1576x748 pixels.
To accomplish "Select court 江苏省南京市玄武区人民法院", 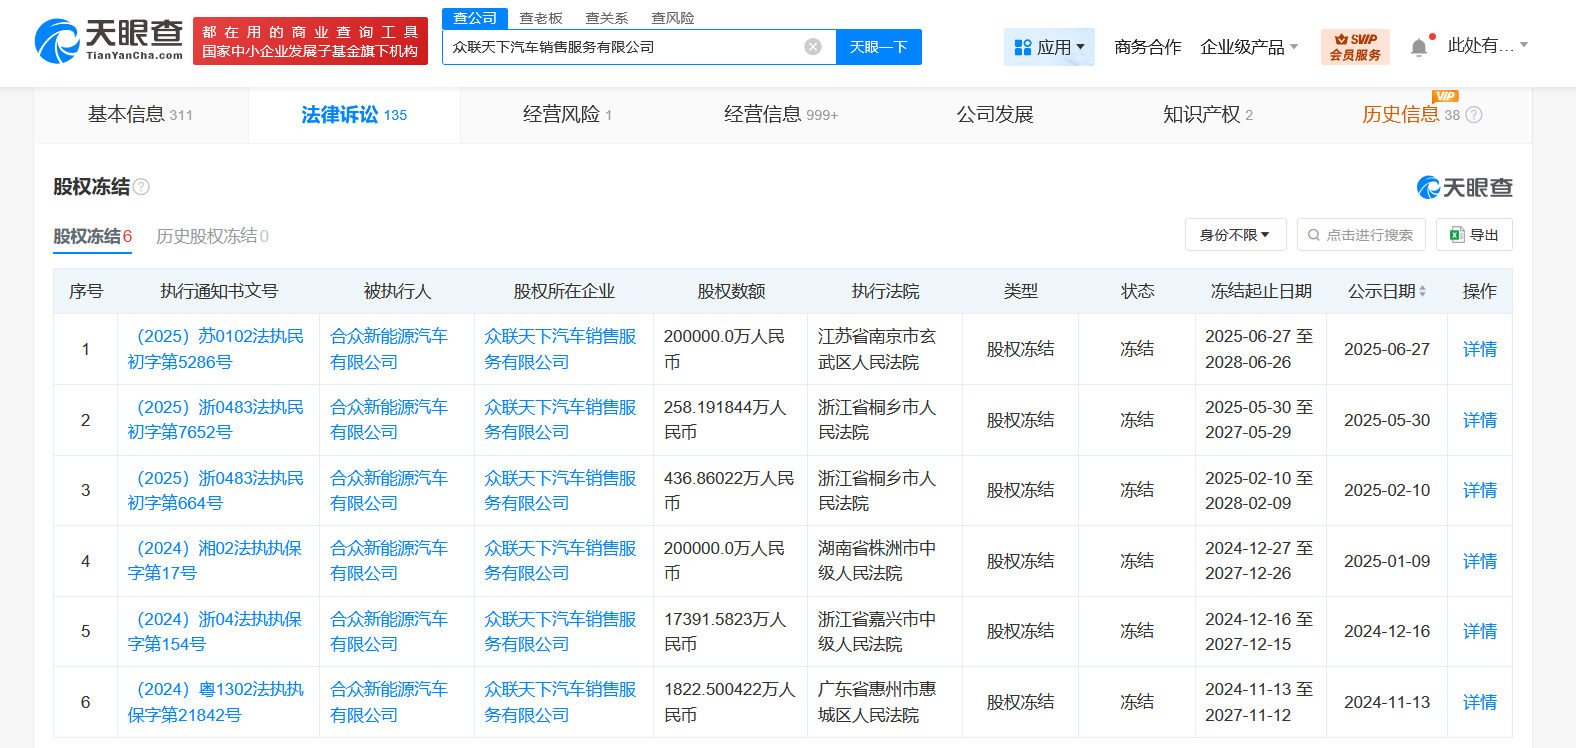I will coord(877,349).
